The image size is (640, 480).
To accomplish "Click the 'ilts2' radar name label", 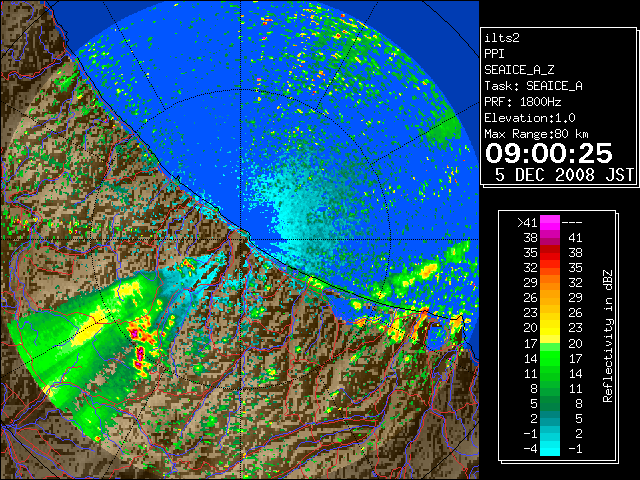I will coord(502,38).
